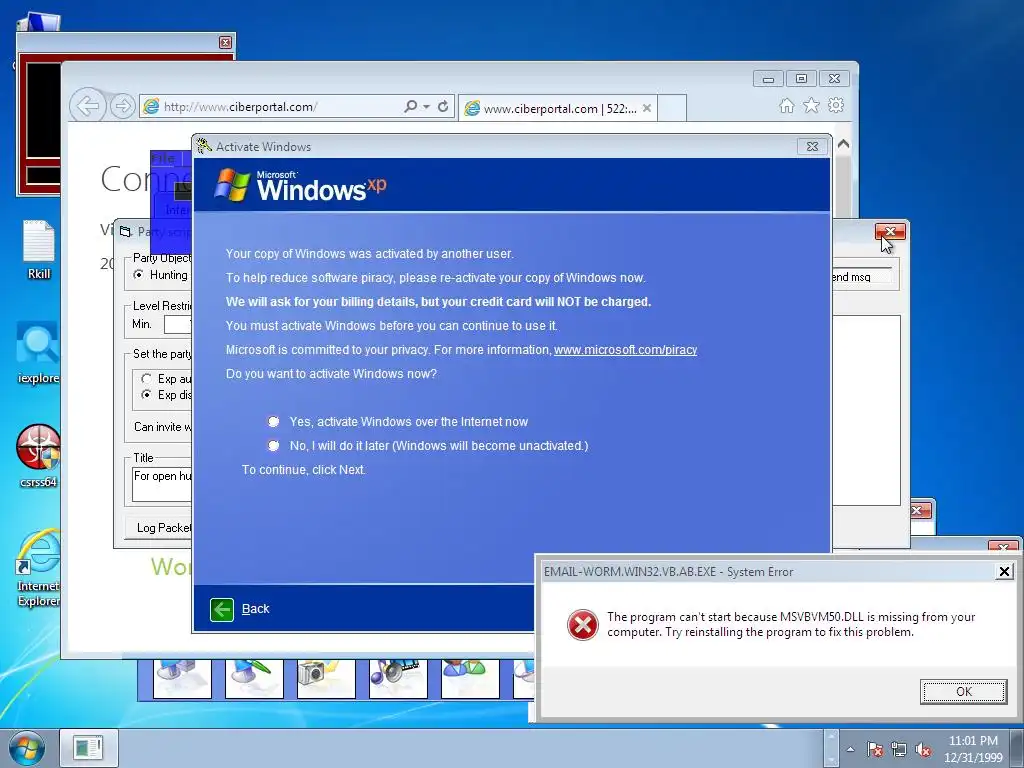Open Internet Explorer desktop shortcut

[x=39, y=567]
